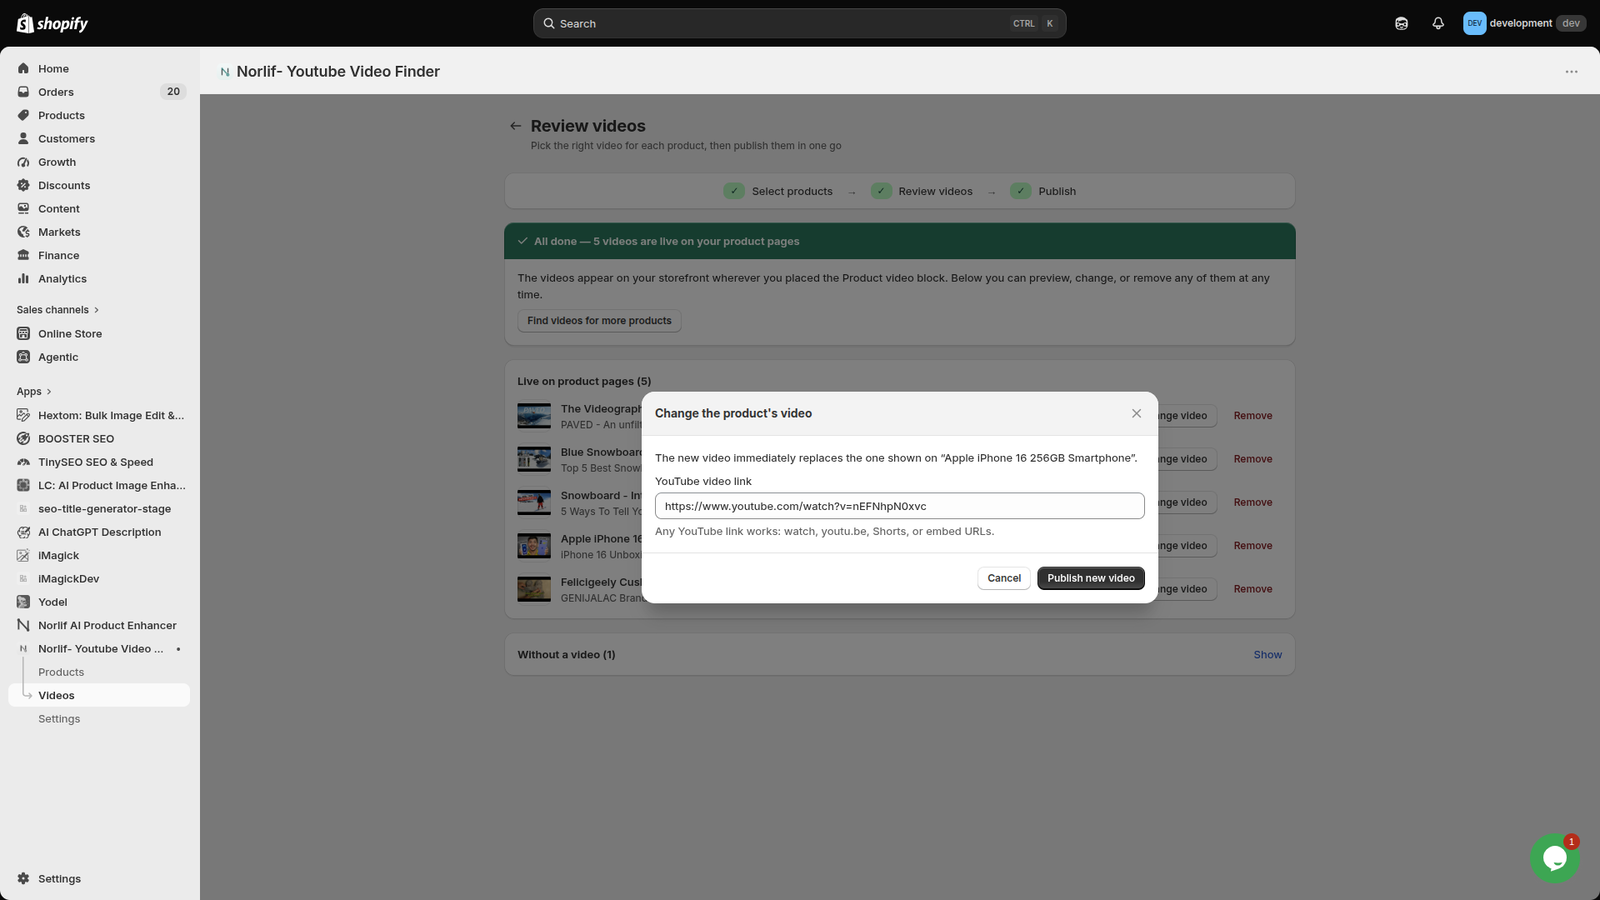Image resolution: width=1600 pixels, height=900 pixels.
Task: Click the Orders inbox icon
Action: click(24, 92)
